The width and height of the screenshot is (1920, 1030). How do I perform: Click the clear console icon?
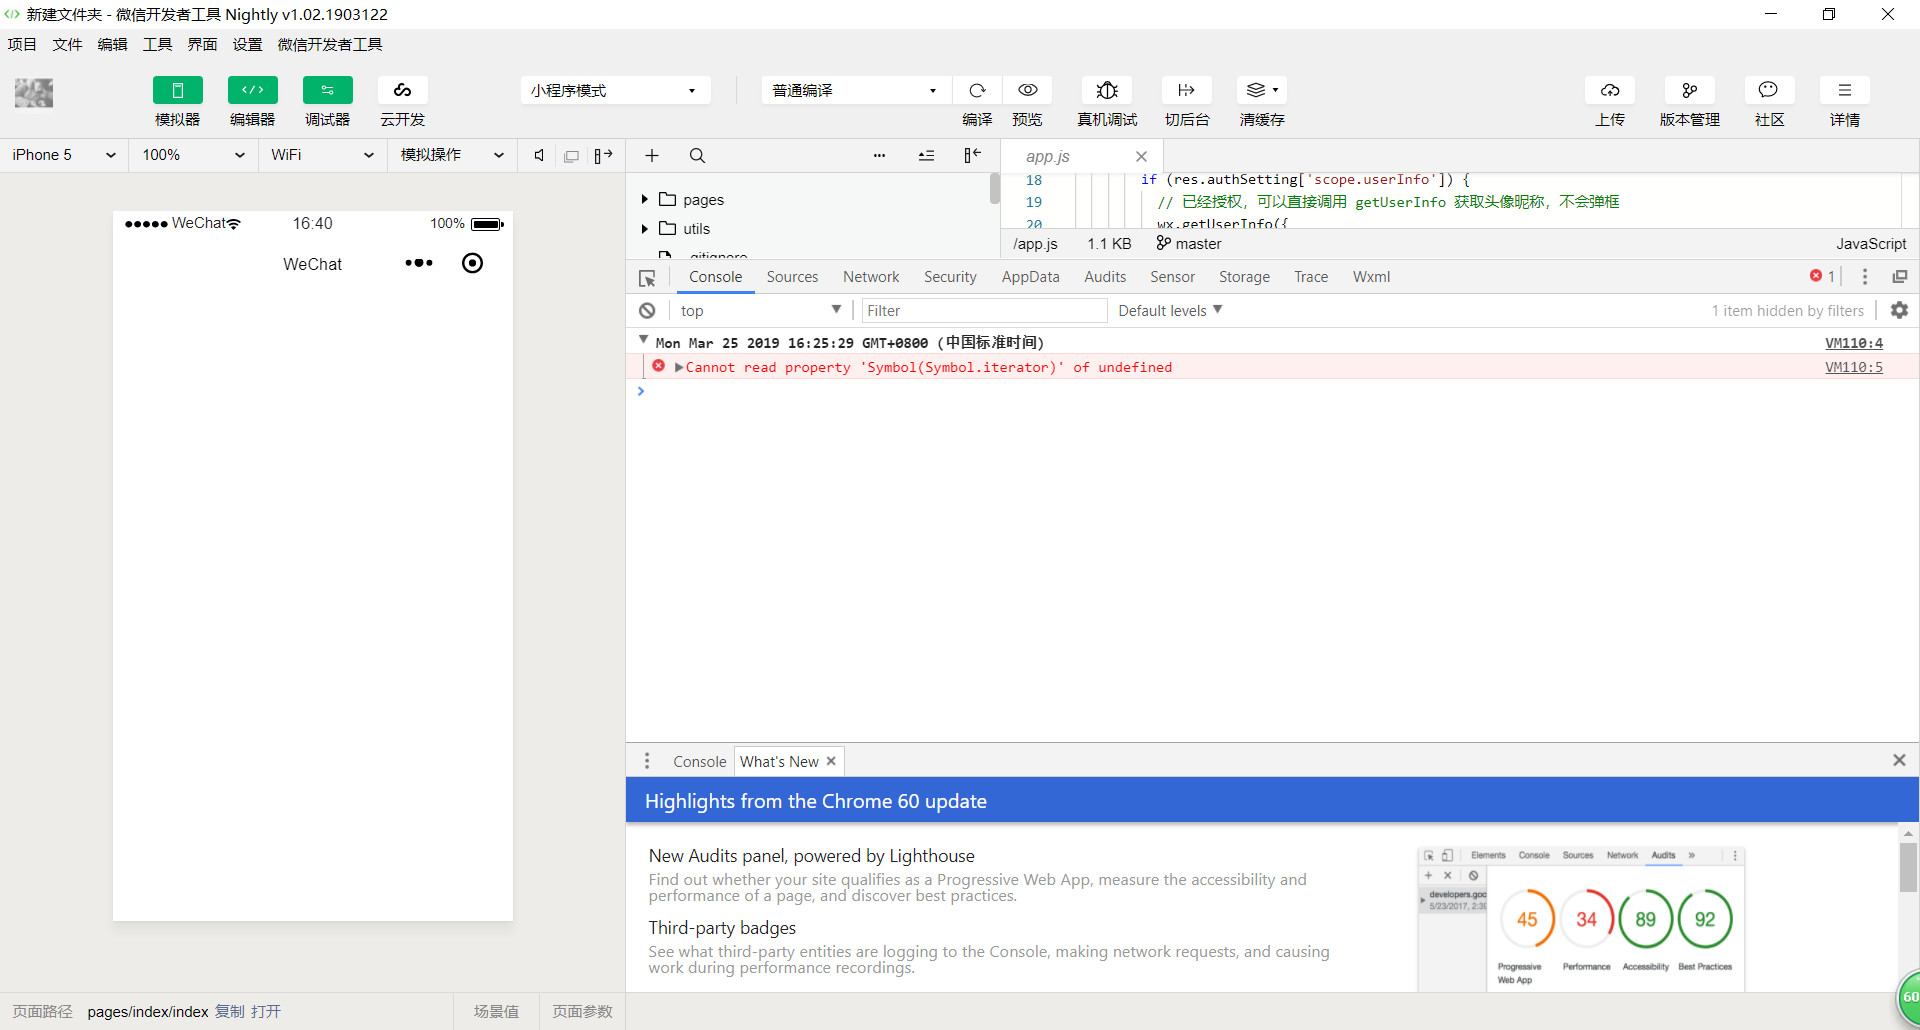click(x=647, y=311)
